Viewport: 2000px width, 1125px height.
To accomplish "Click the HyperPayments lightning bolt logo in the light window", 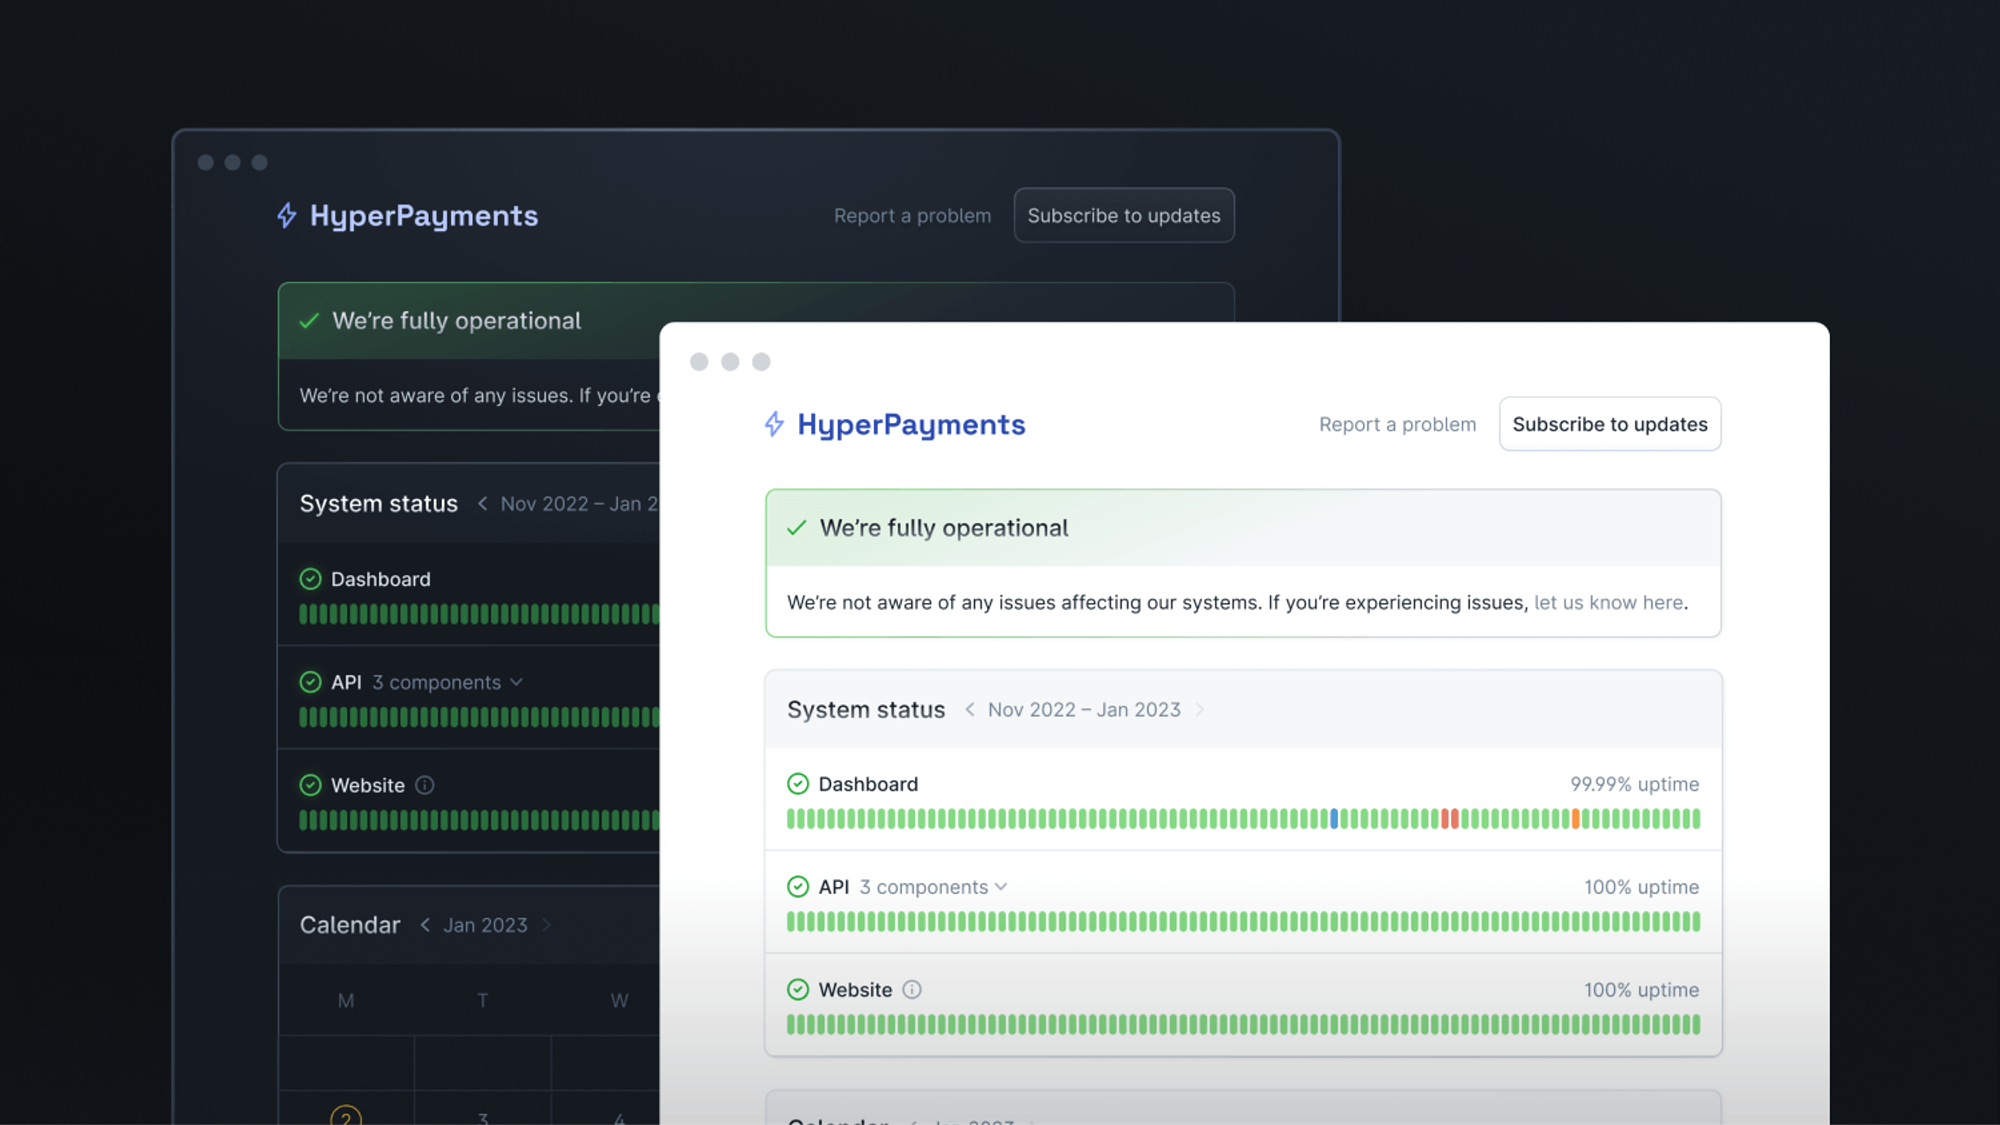I will (x=774, y=424).
